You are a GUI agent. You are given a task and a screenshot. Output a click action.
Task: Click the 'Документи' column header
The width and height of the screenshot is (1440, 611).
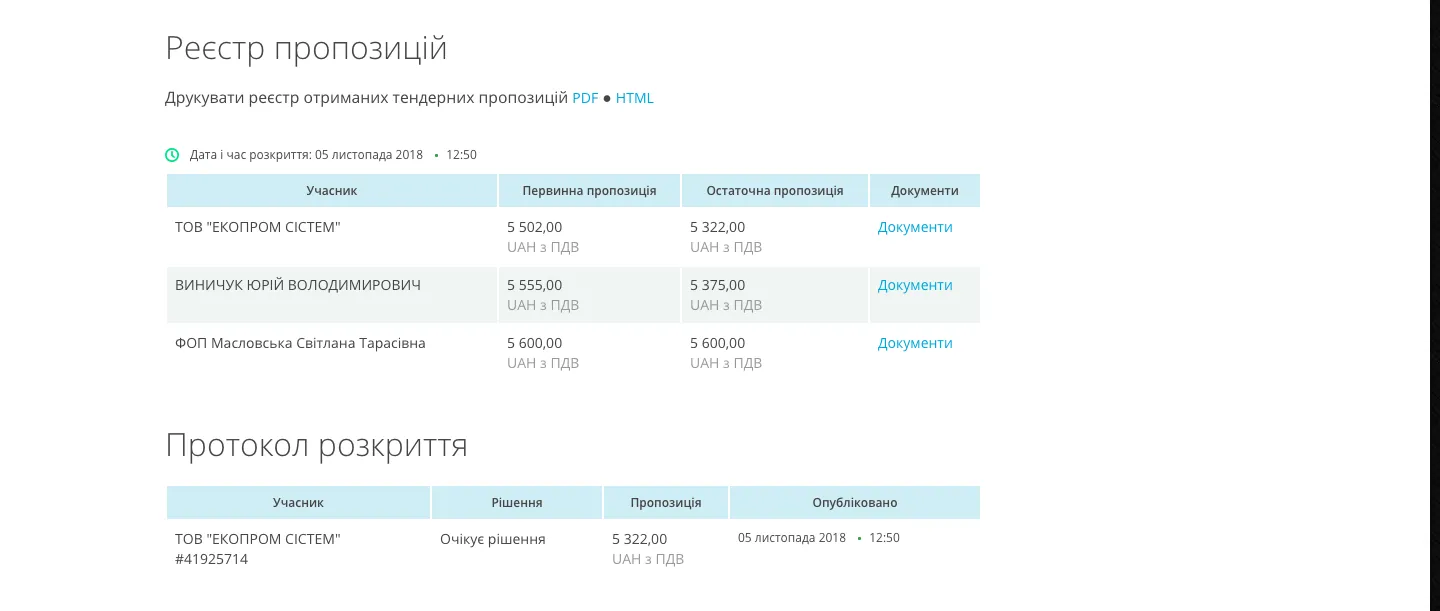925,191
